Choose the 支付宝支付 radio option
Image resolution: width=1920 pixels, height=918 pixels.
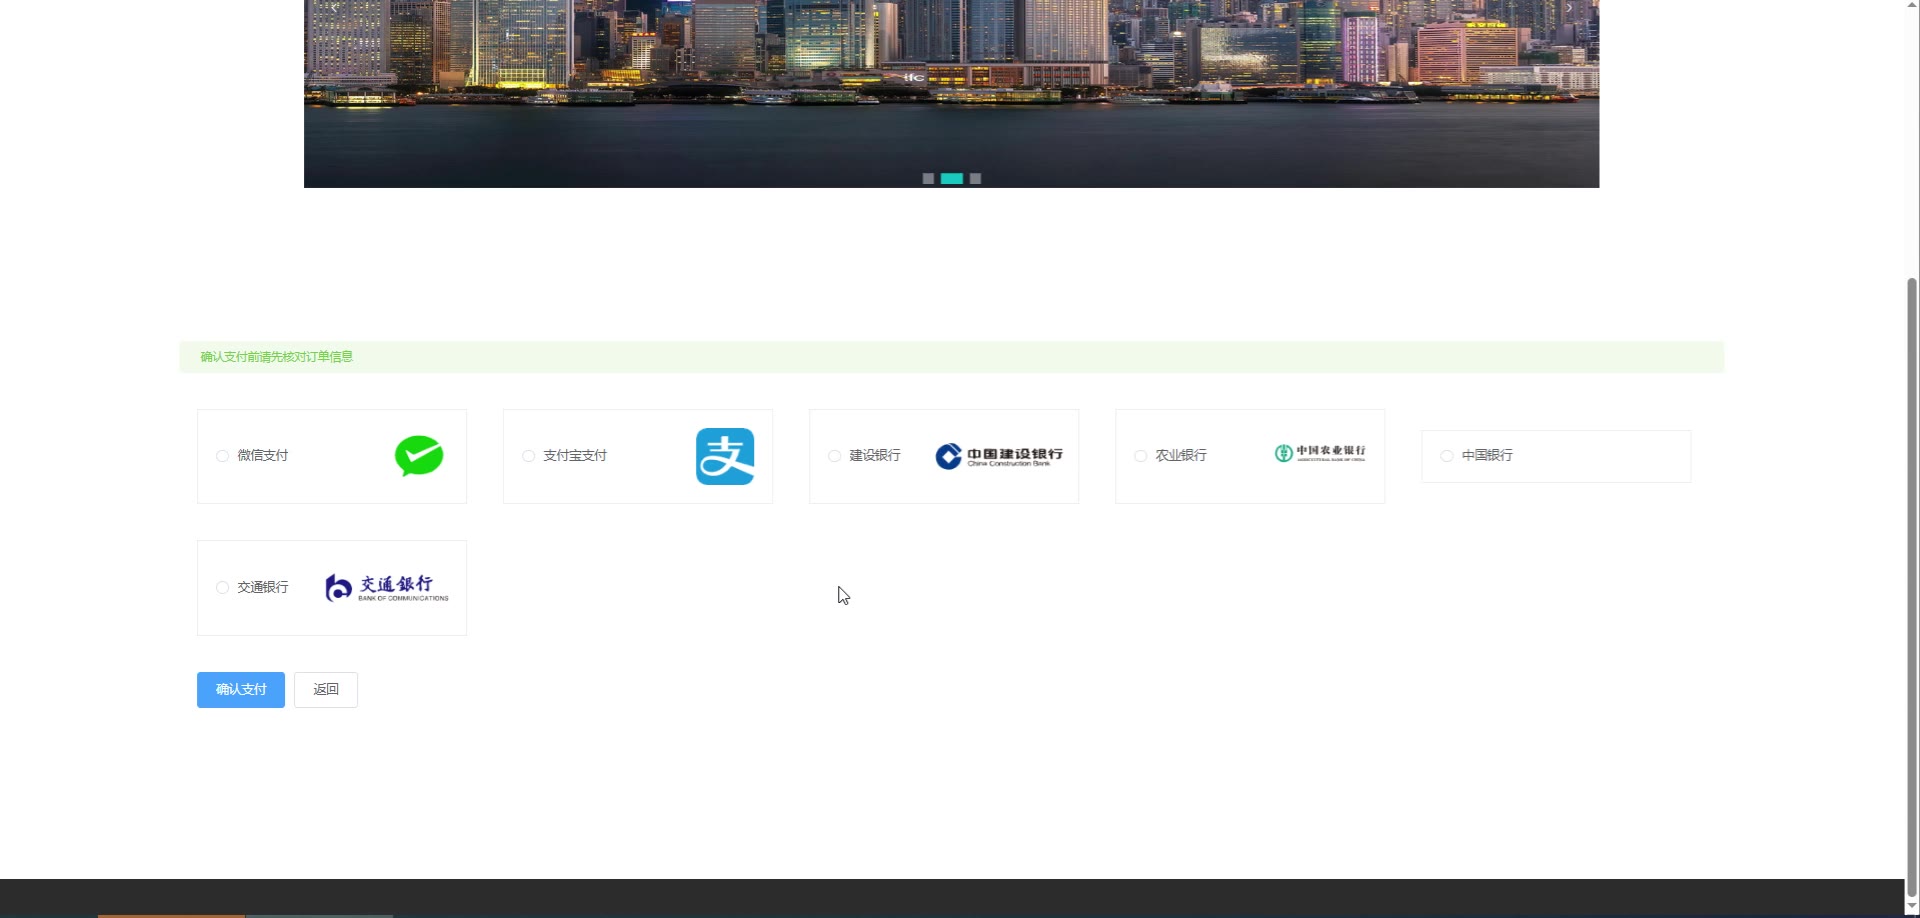tap(528, 456)
